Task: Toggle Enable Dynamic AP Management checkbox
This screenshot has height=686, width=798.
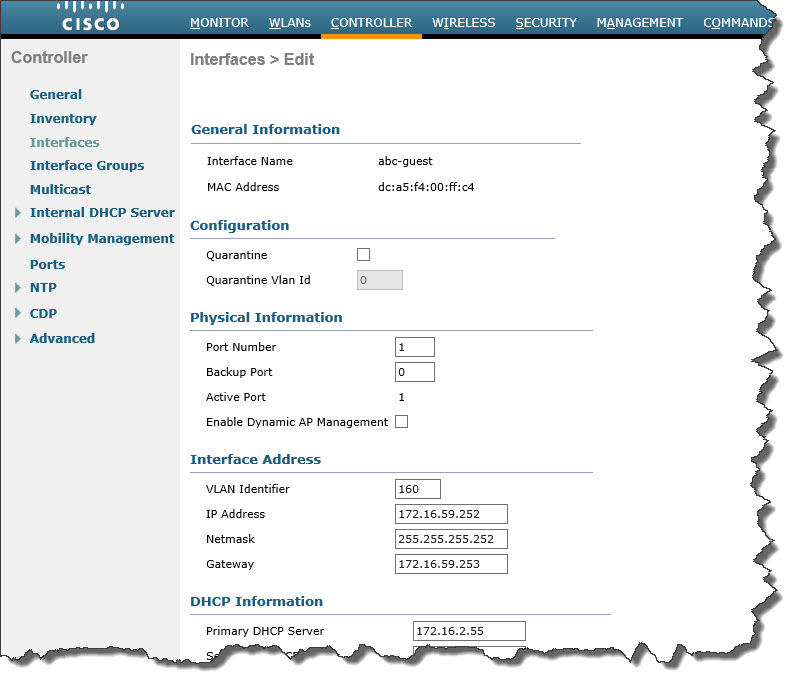Action: coord(402,422)
